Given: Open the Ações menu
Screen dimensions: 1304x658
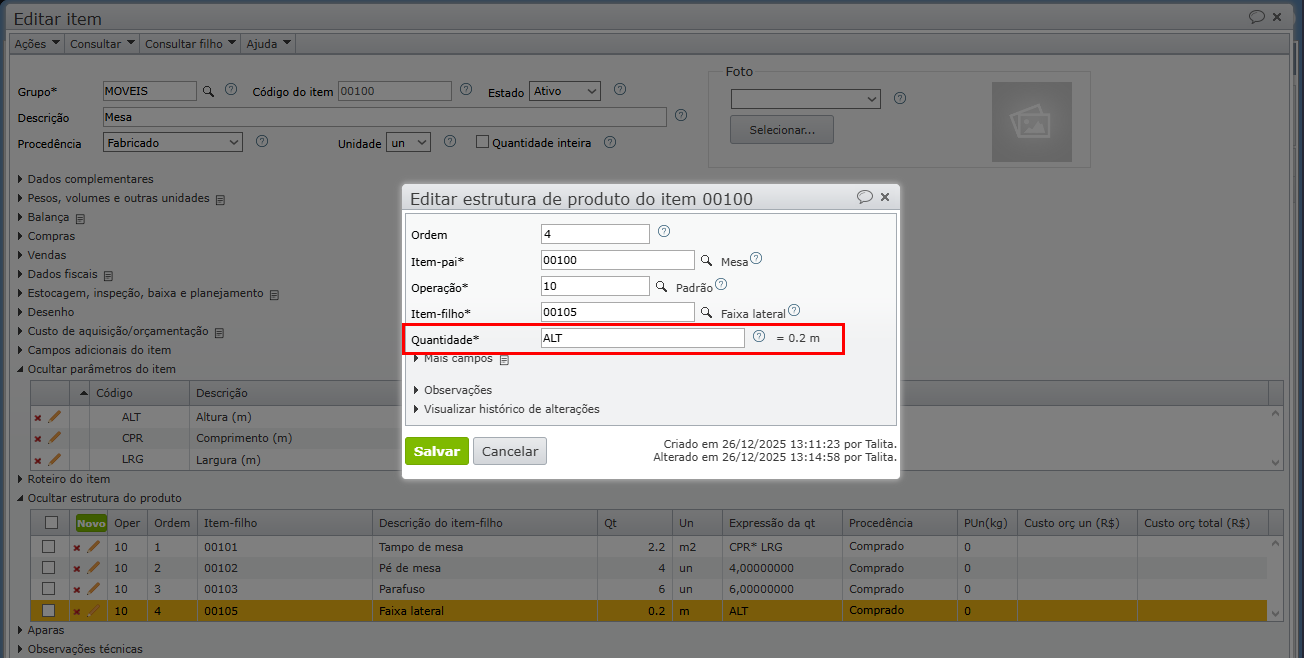Looking at the screenshot, I should pyautogui.click(x=37, y=44).
